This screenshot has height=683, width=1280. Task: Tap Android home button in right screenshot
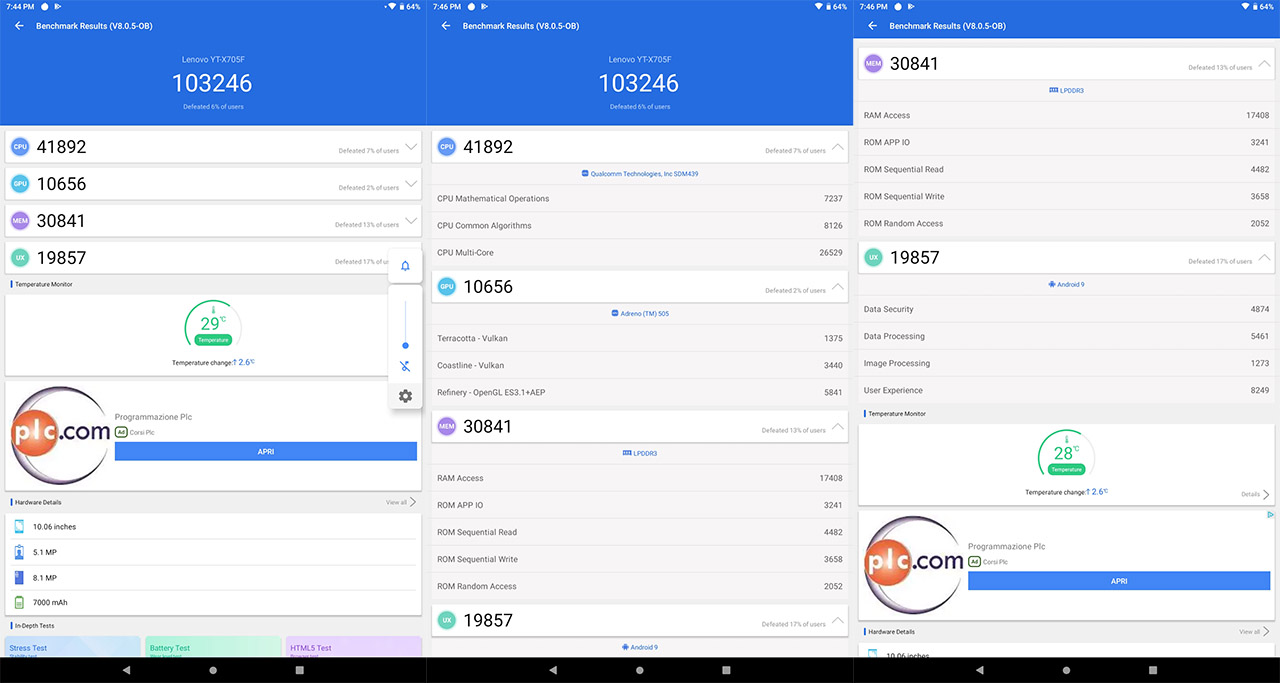(1067, 670)
